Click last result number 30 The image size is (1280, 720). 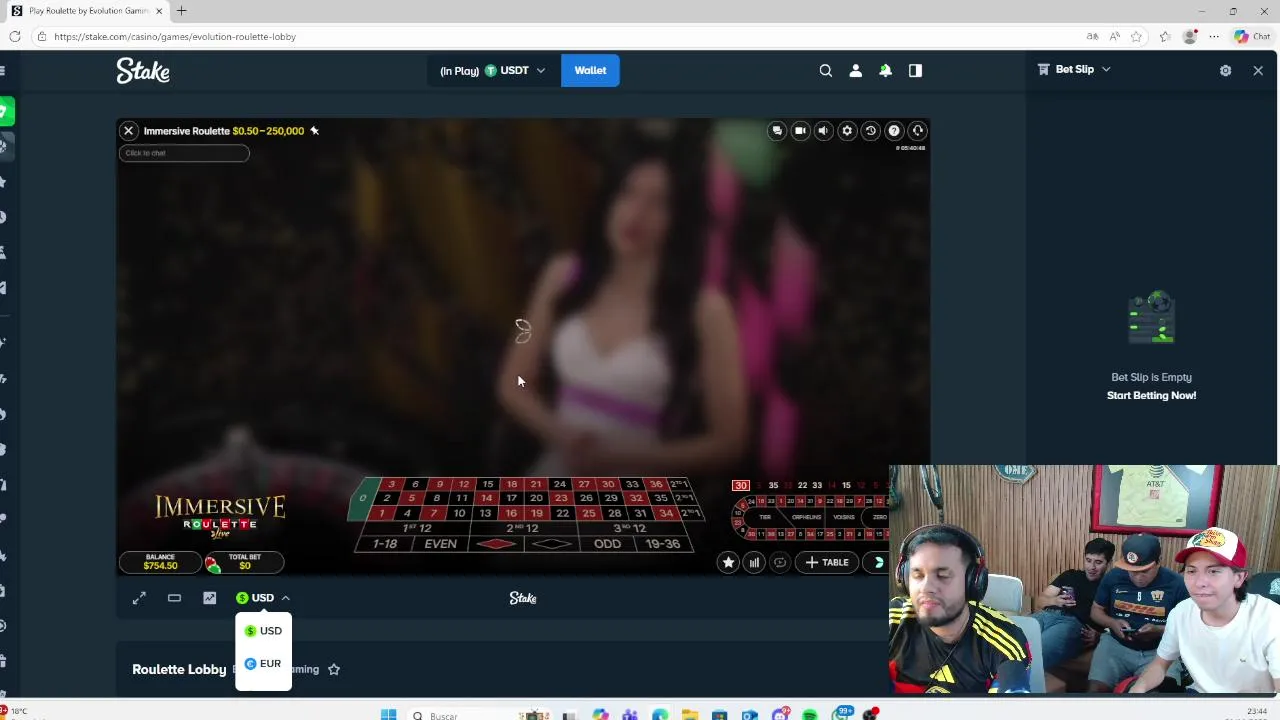pyautogui.click(x=741, y=485)
